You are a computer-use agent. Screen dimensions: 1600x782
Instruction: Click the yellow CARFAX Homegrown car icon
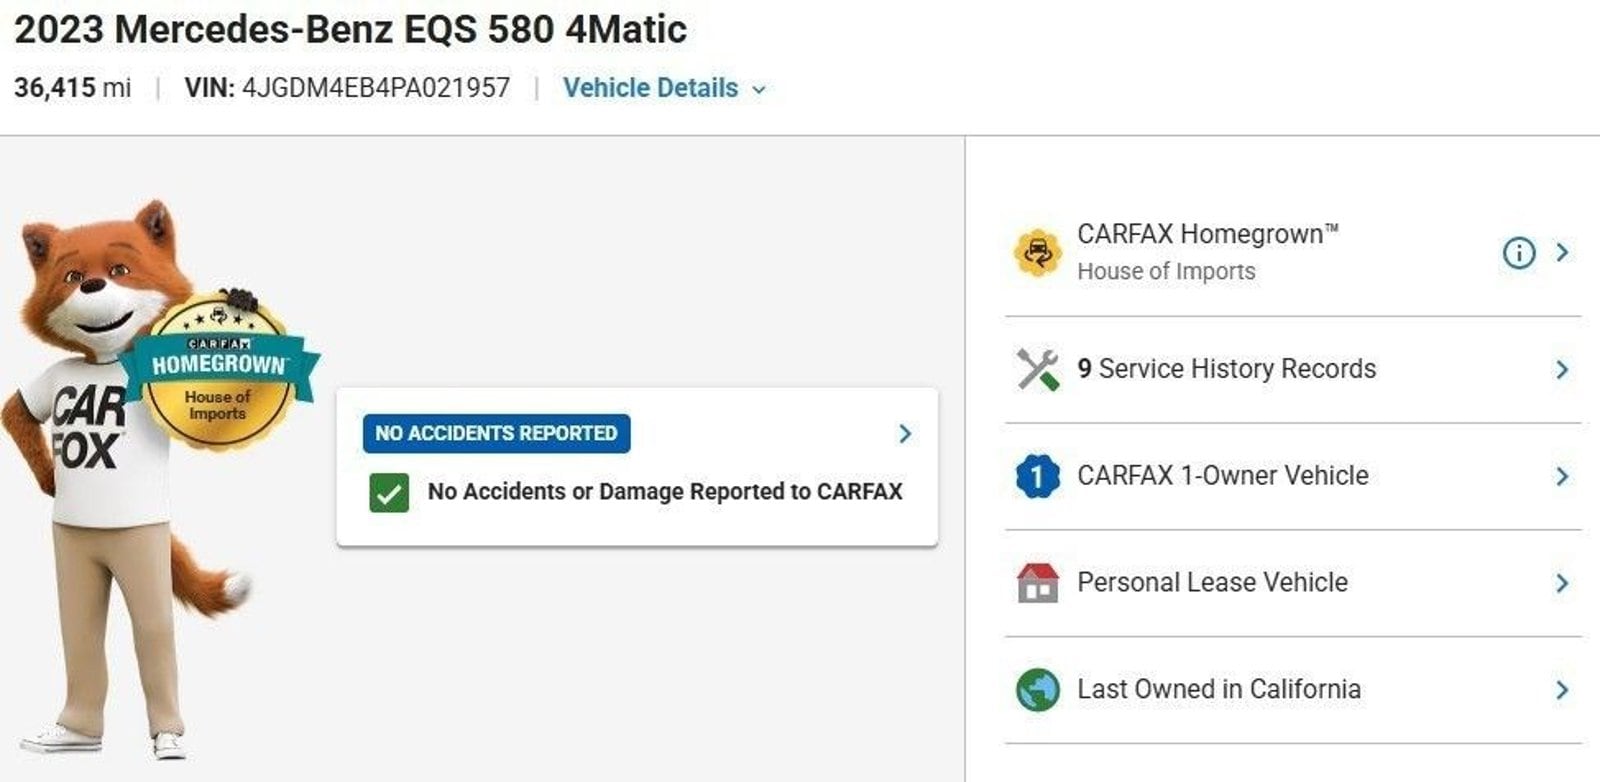click(1038, 253)
